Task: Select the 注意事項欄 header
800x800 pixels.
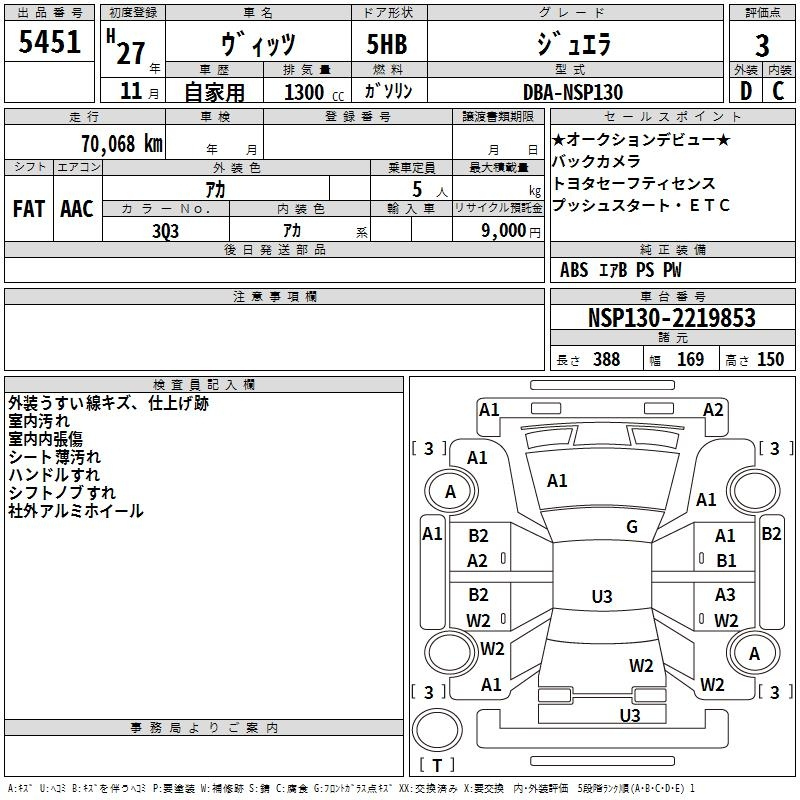Action: (274, 296)
